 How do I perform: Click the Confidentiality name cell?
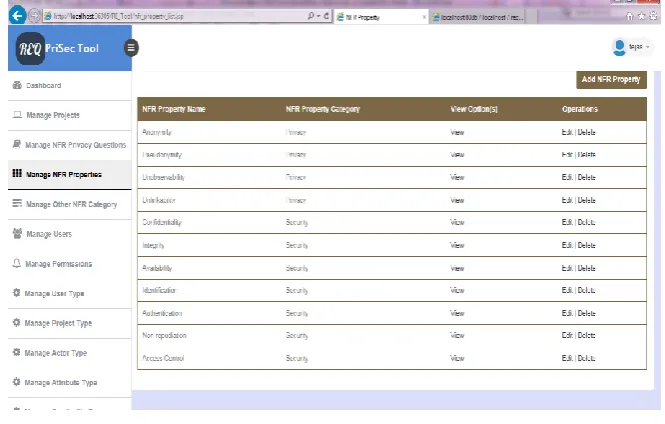pos(162,222)
